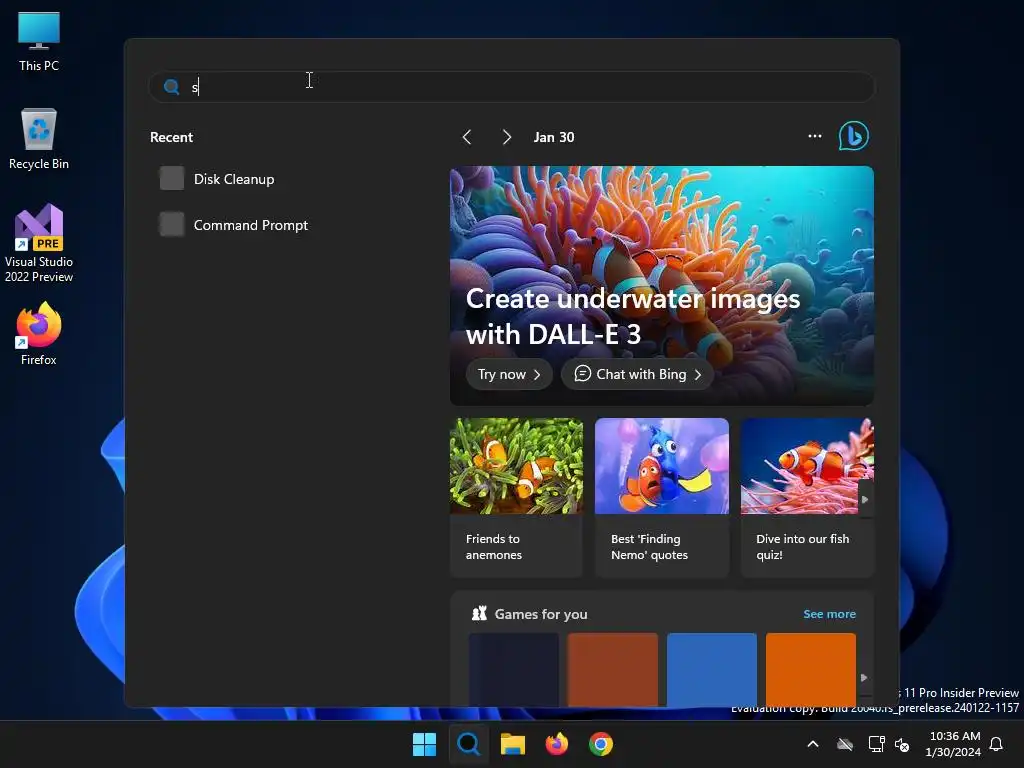Select Visual Studio 2022 Preview shortcut
The height and width of the screenshot is (768, 1024).
(39, 243)
